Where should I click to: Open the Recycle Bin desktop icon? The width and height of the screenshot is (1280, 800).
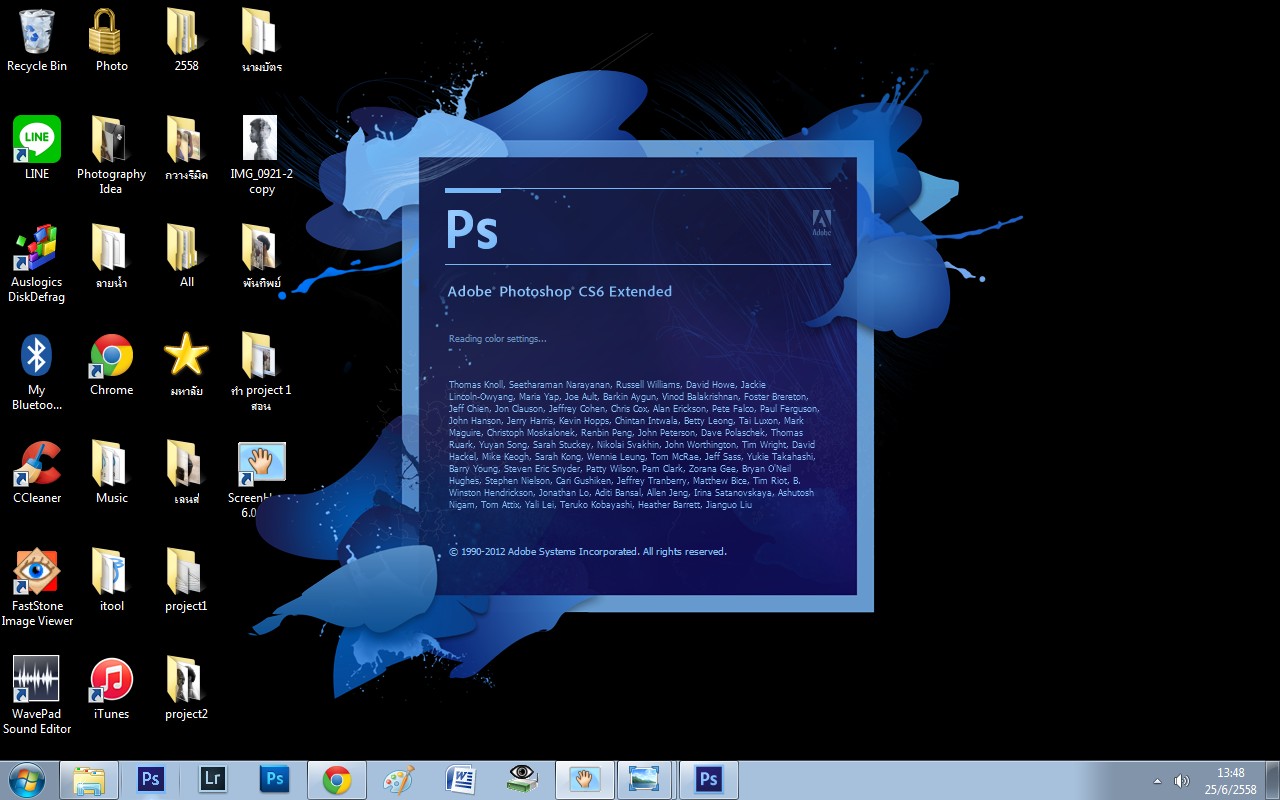pos(37,40)
